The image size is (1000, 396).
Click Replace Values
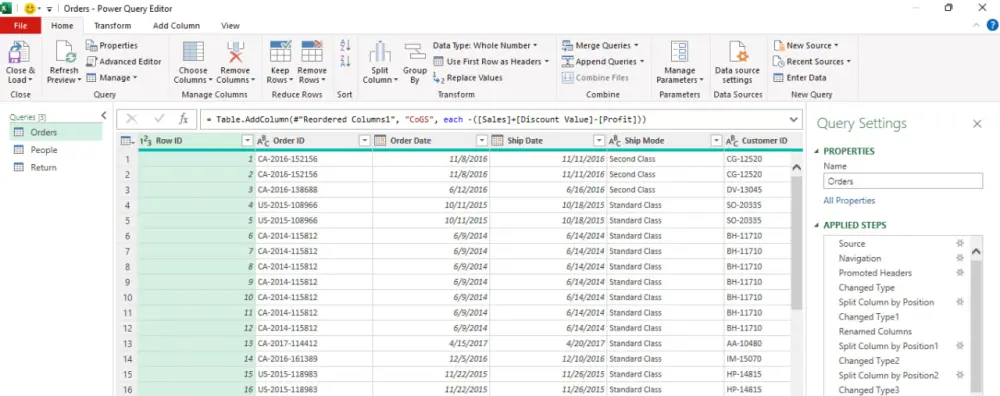[467, 78]
